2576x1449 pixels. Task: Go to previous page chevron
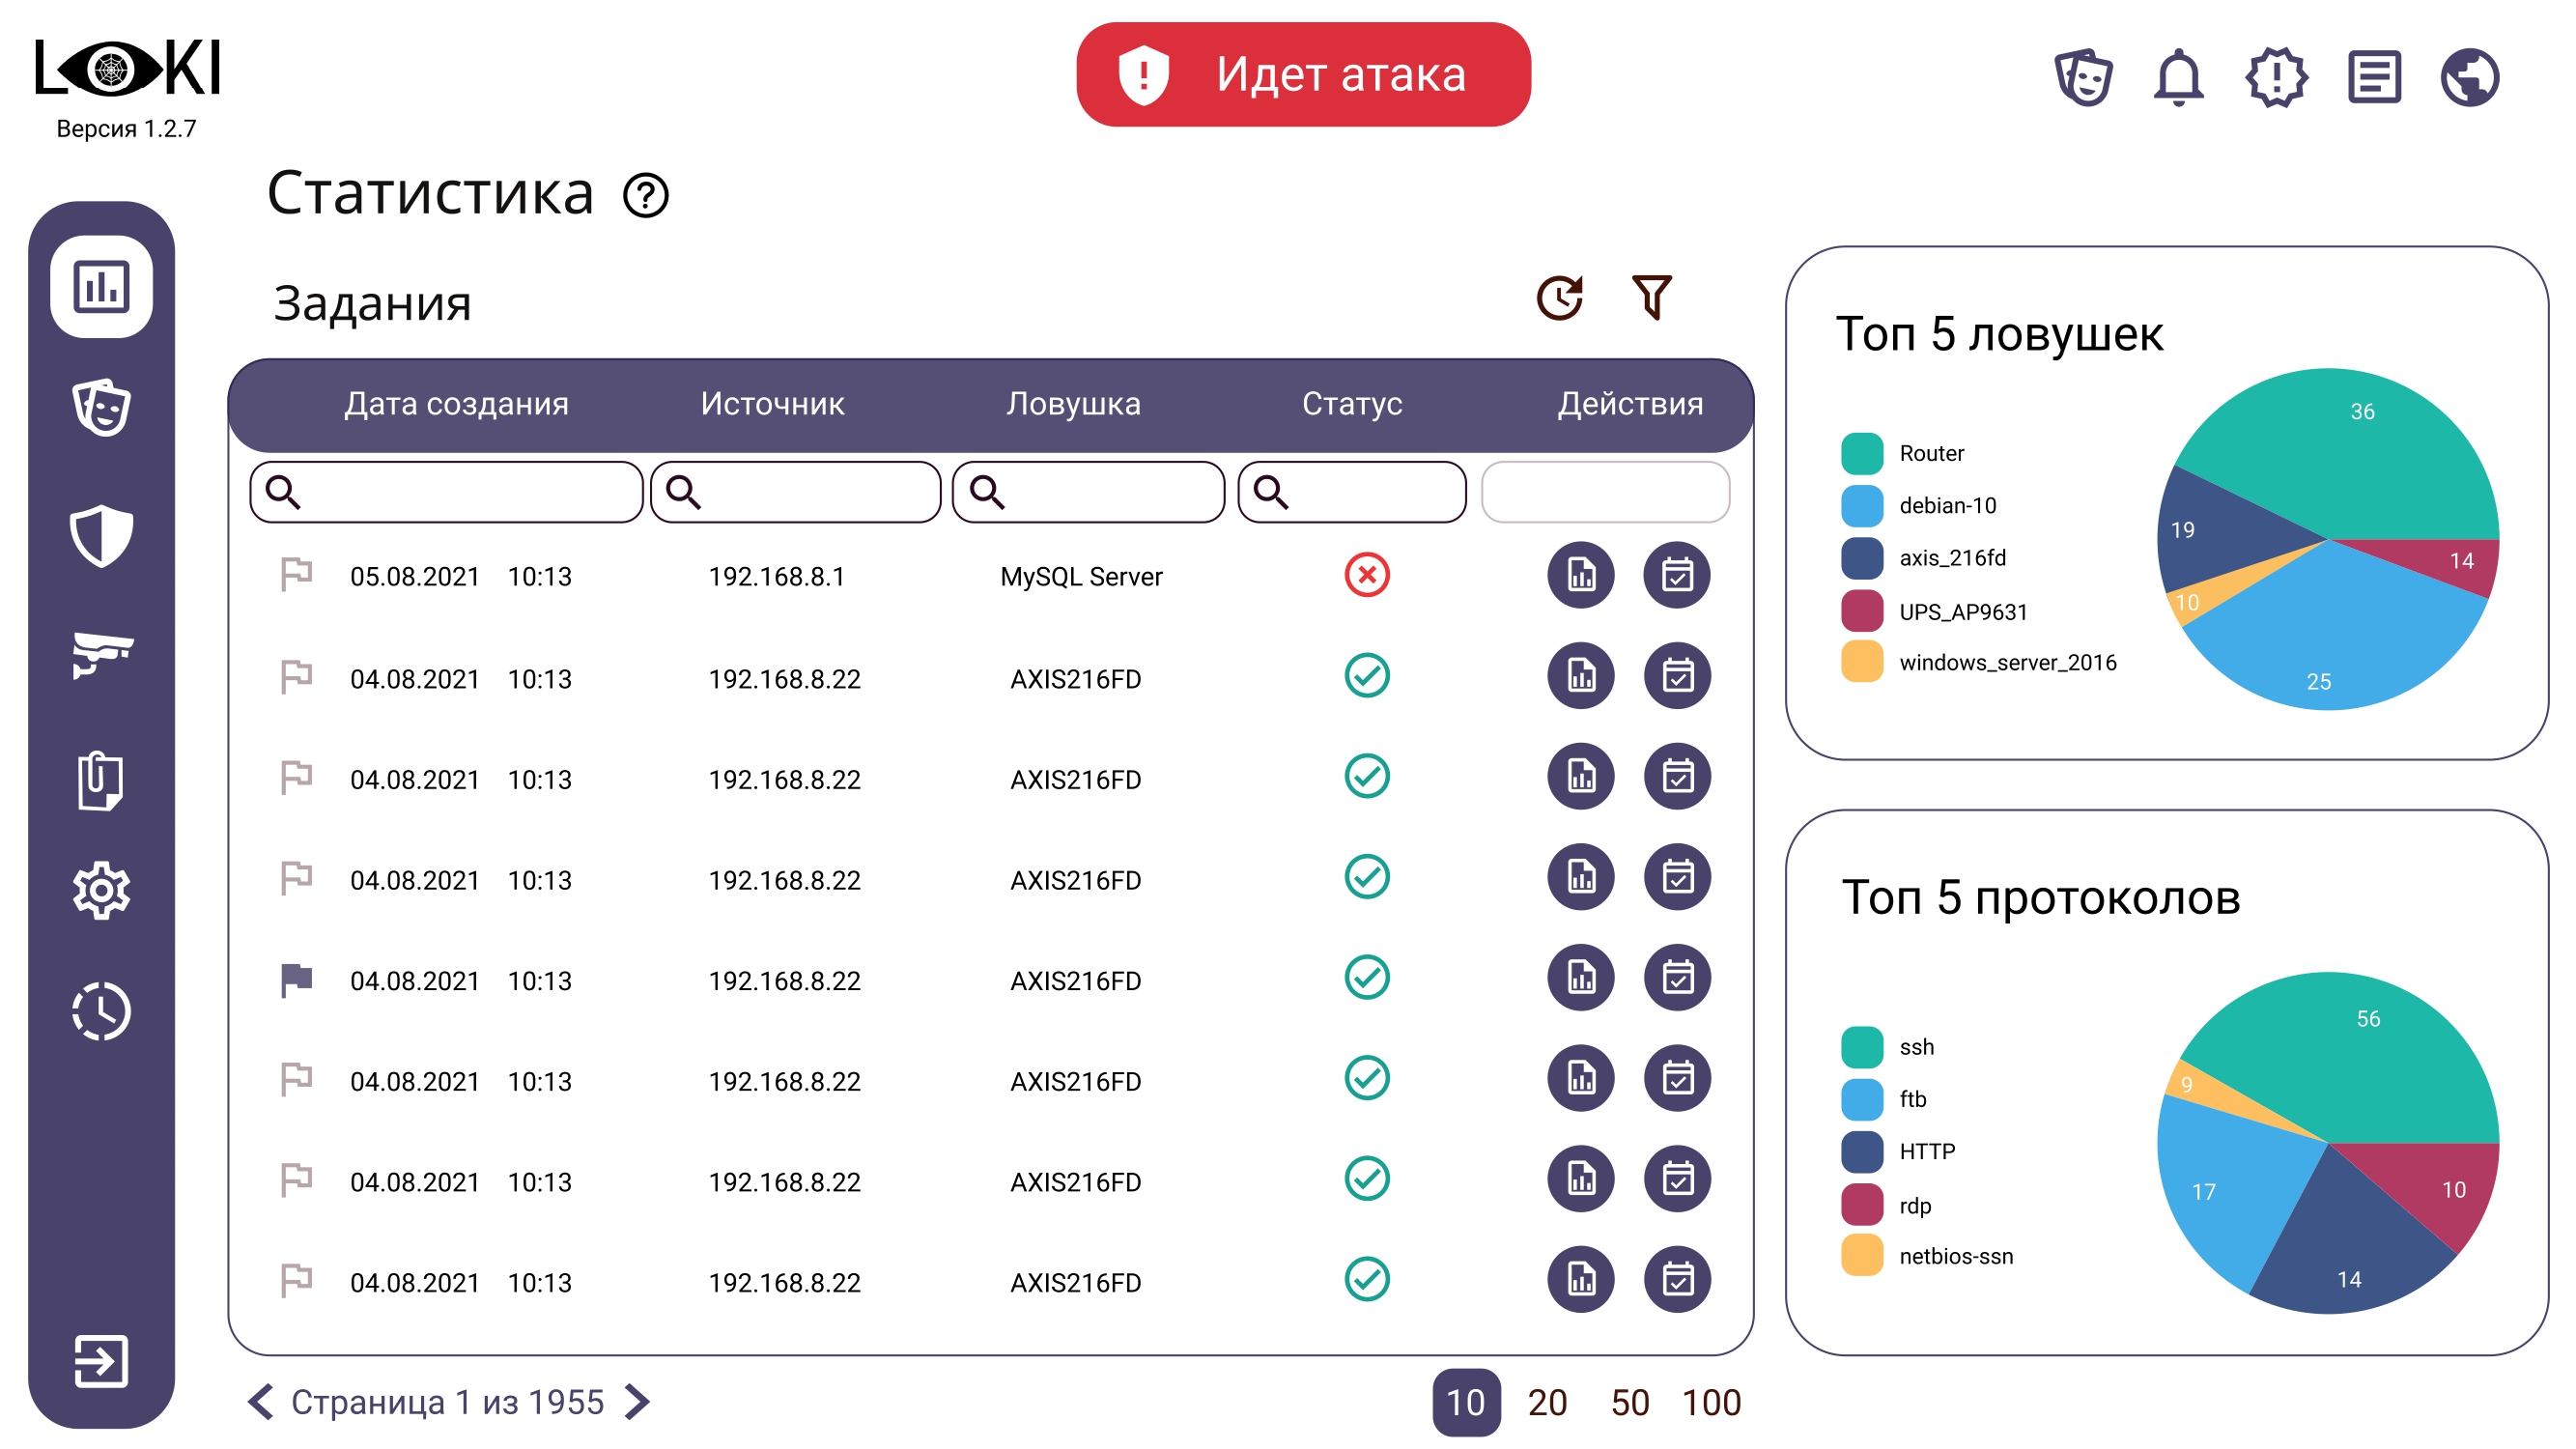(261, 1401)
